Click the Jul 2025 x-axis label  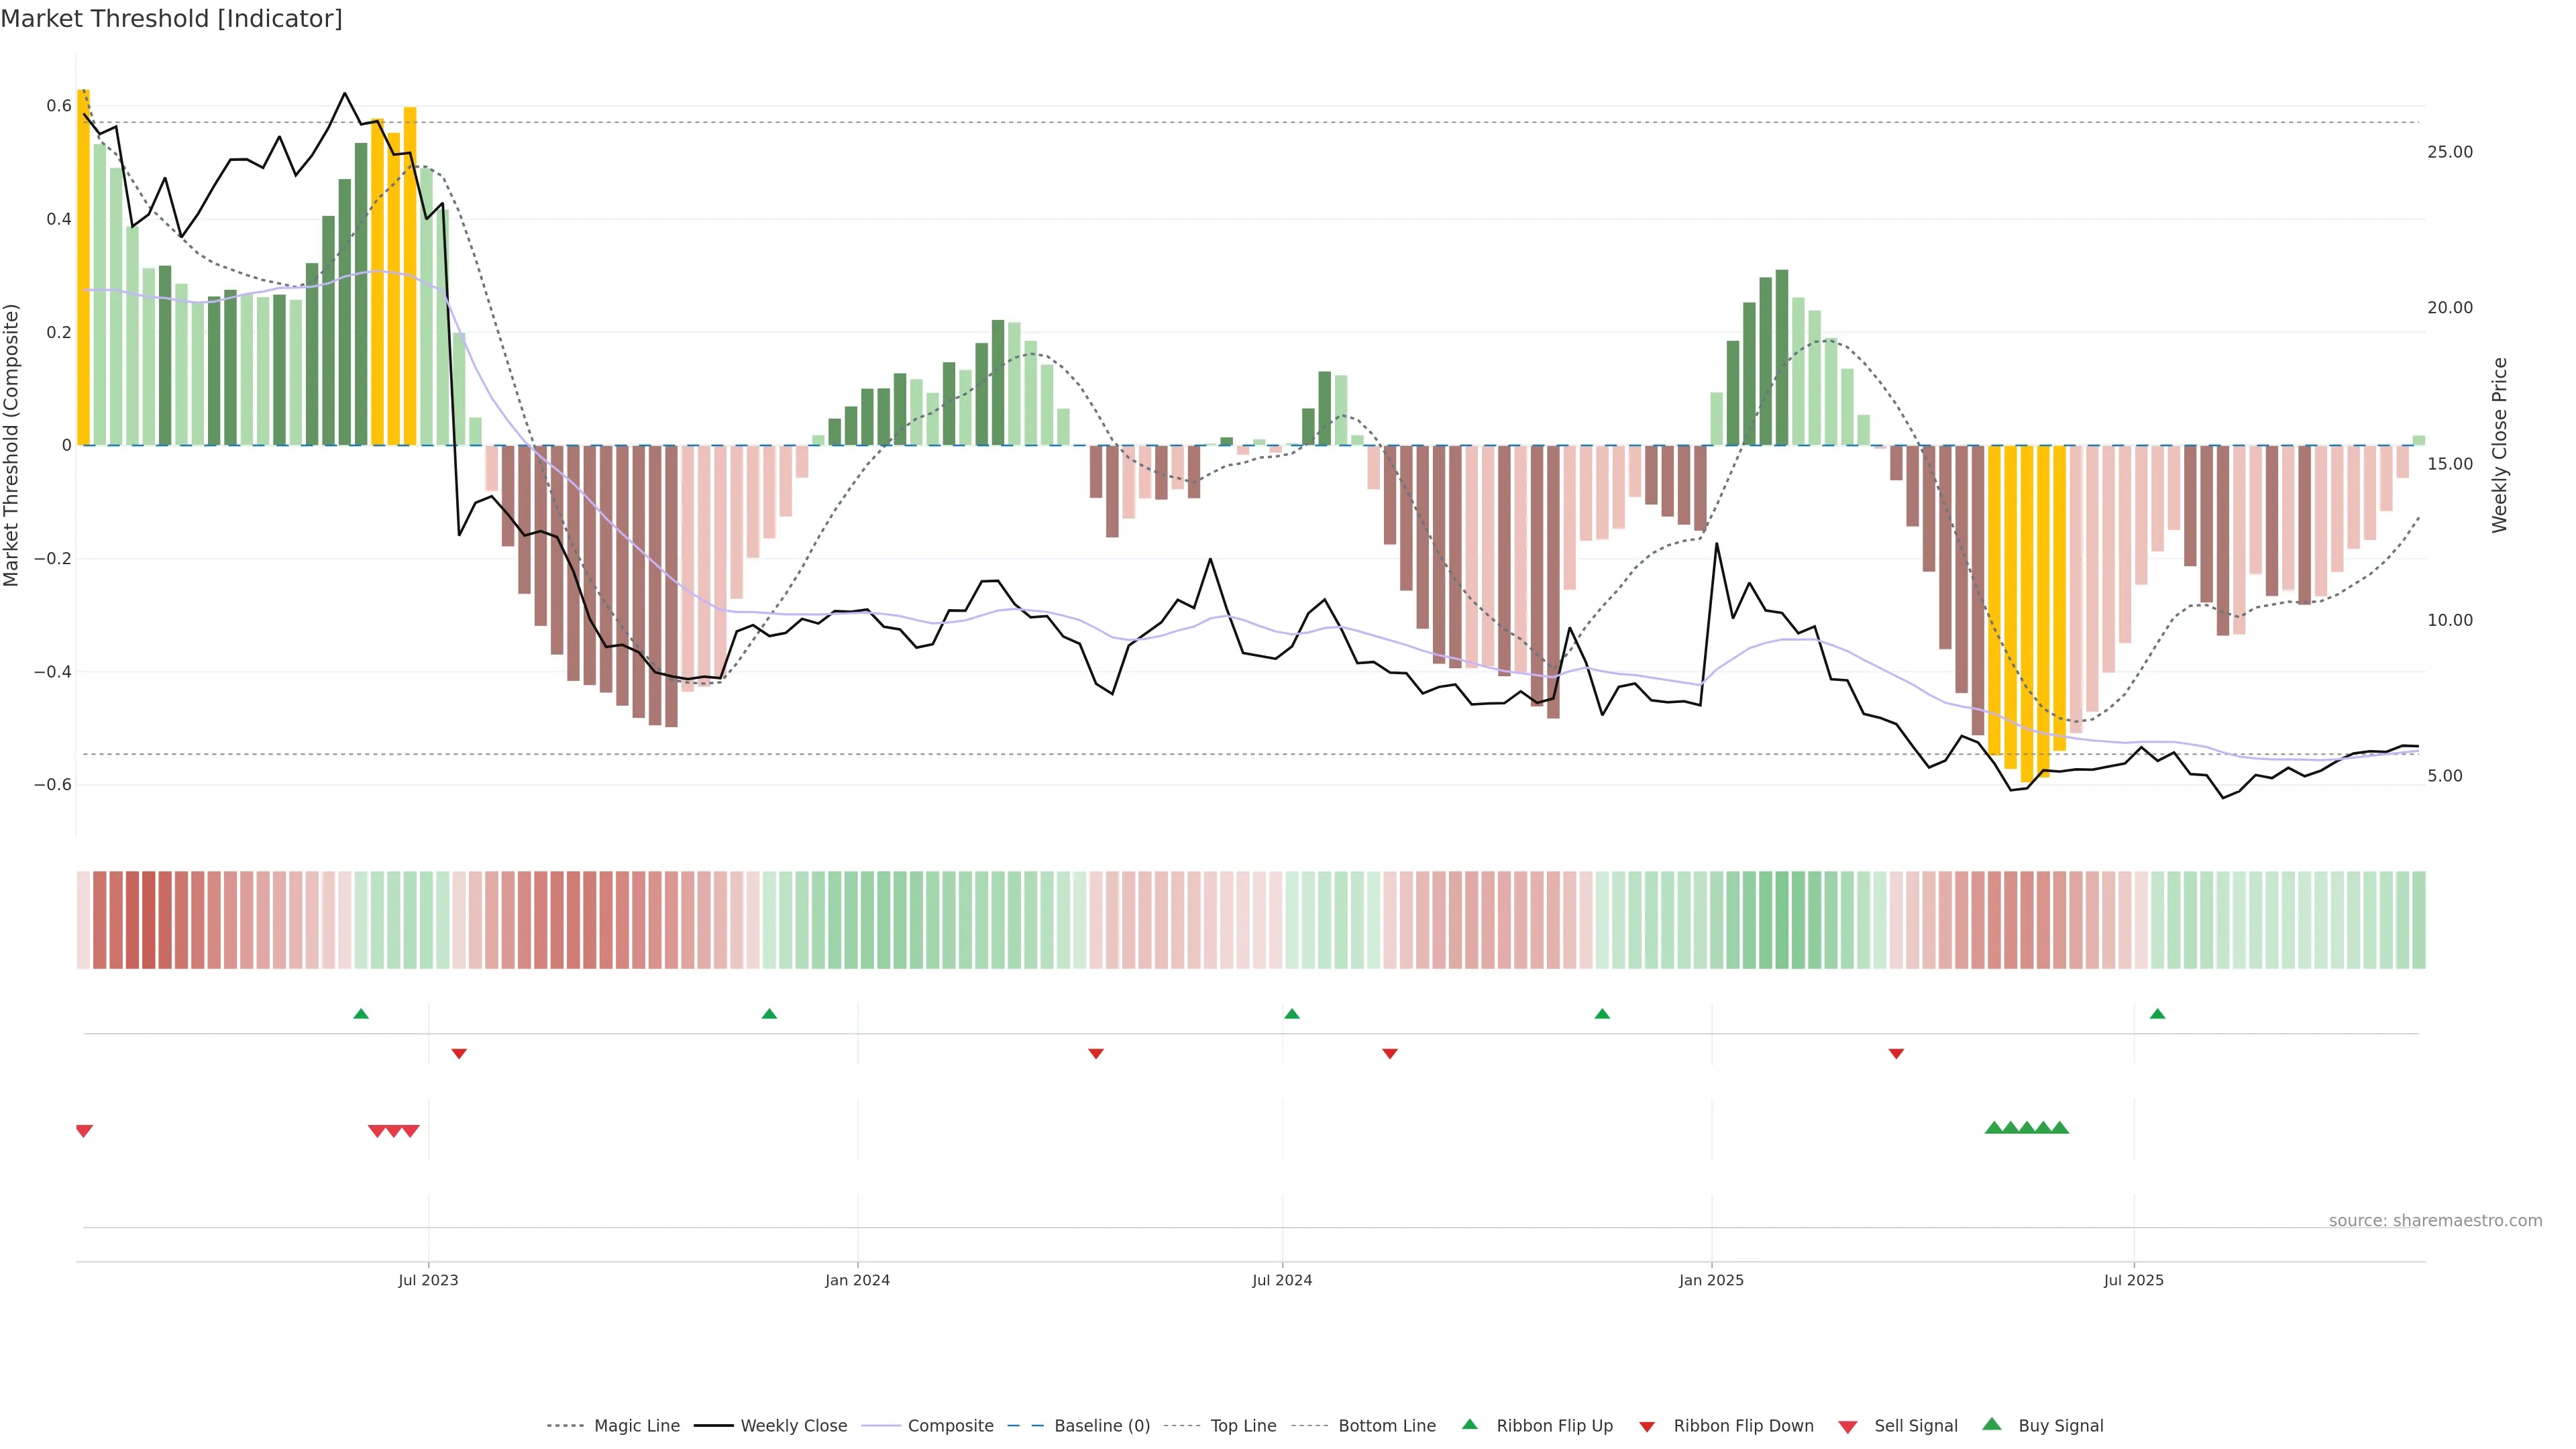tap(2133, 1280)
